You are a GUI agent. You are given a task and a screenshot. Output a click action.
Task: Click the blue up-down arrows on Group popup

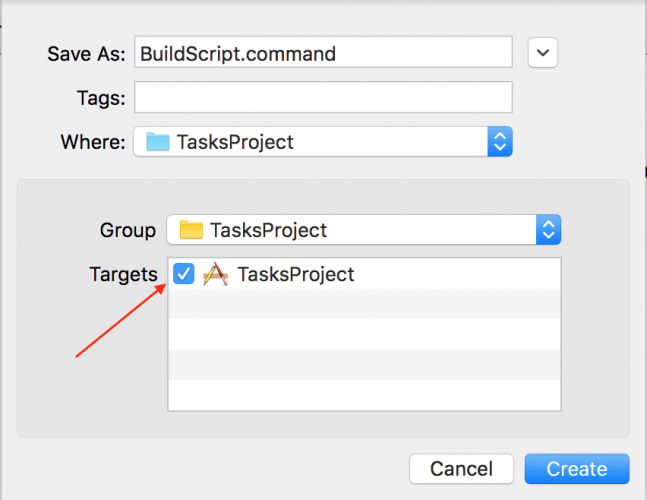pos(548,229)
